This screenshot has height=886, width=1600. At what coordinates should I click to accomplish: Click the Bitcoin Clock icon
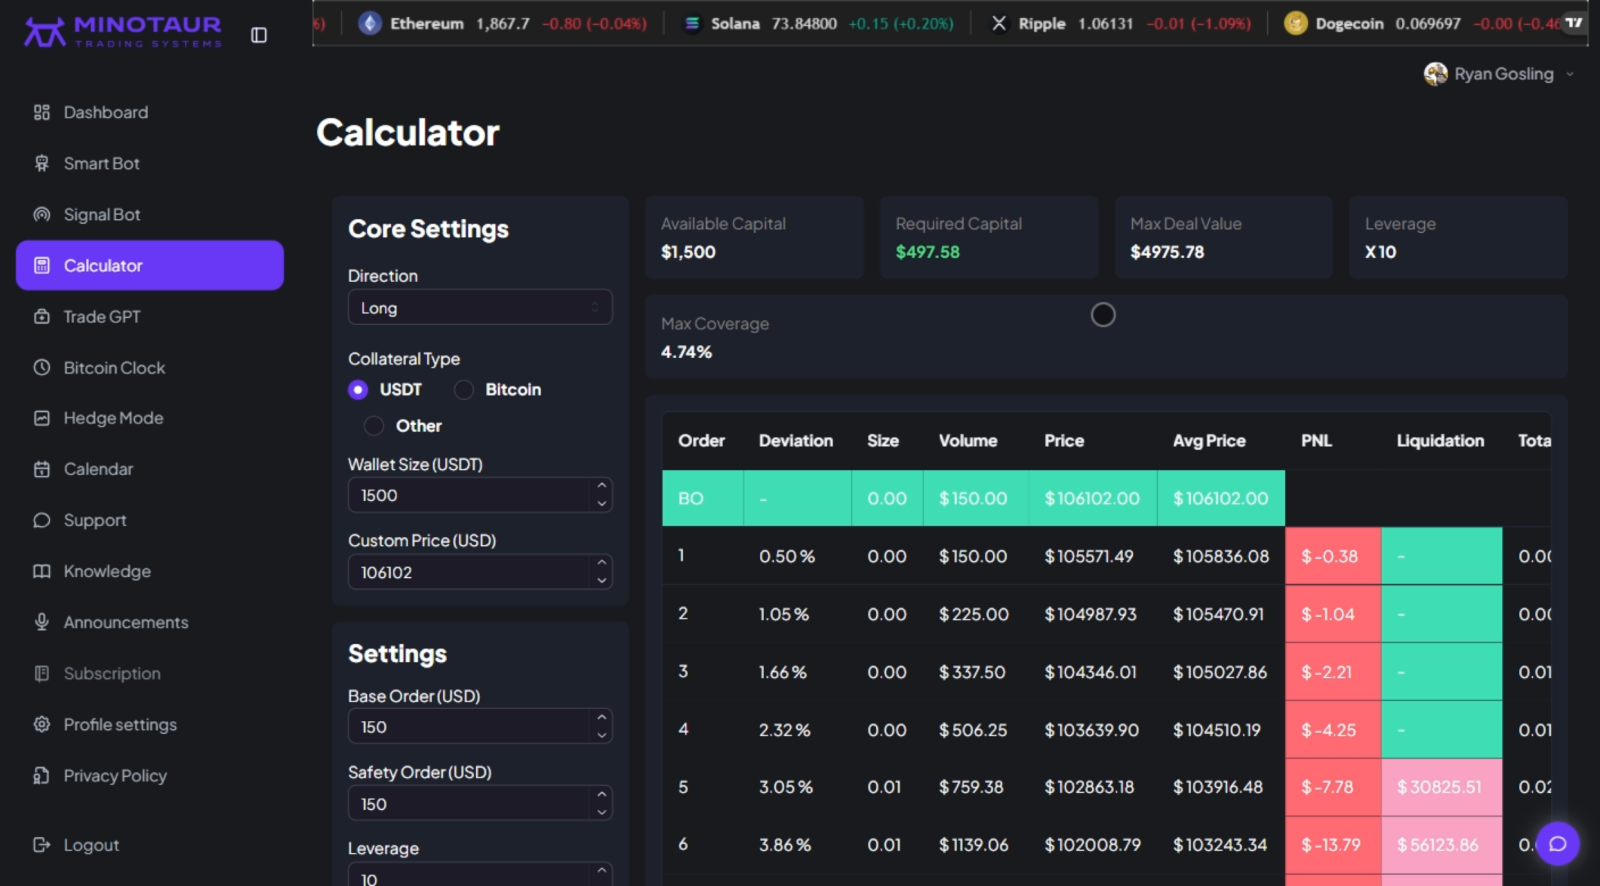pyautogui.click(x=41, y=367)
